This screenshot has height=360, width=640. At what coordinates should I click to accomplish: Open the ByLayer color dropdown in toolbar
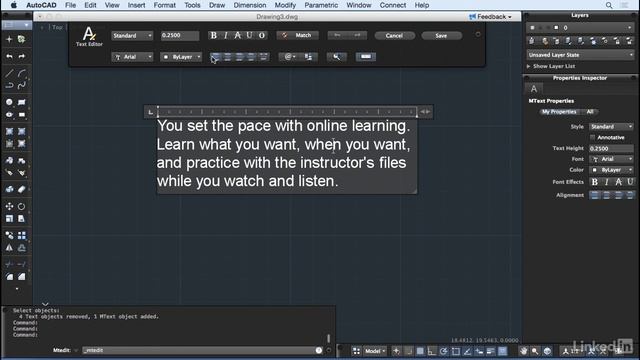181,57
